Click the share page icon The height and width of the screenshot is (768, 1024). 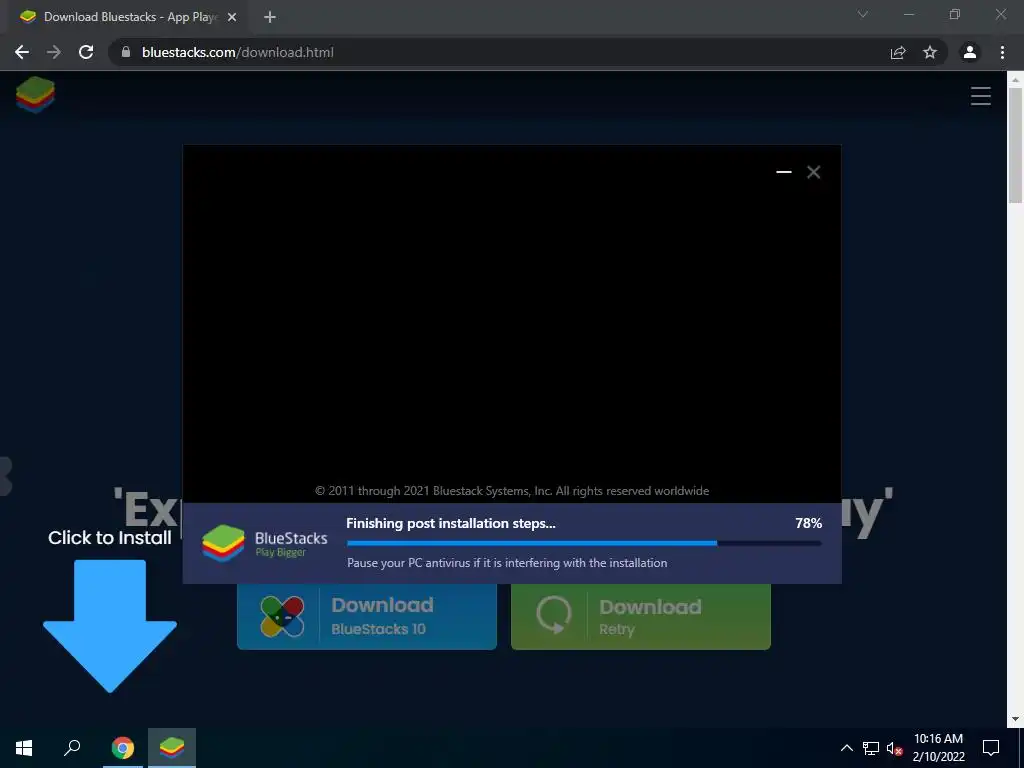[x=898, y=52]
